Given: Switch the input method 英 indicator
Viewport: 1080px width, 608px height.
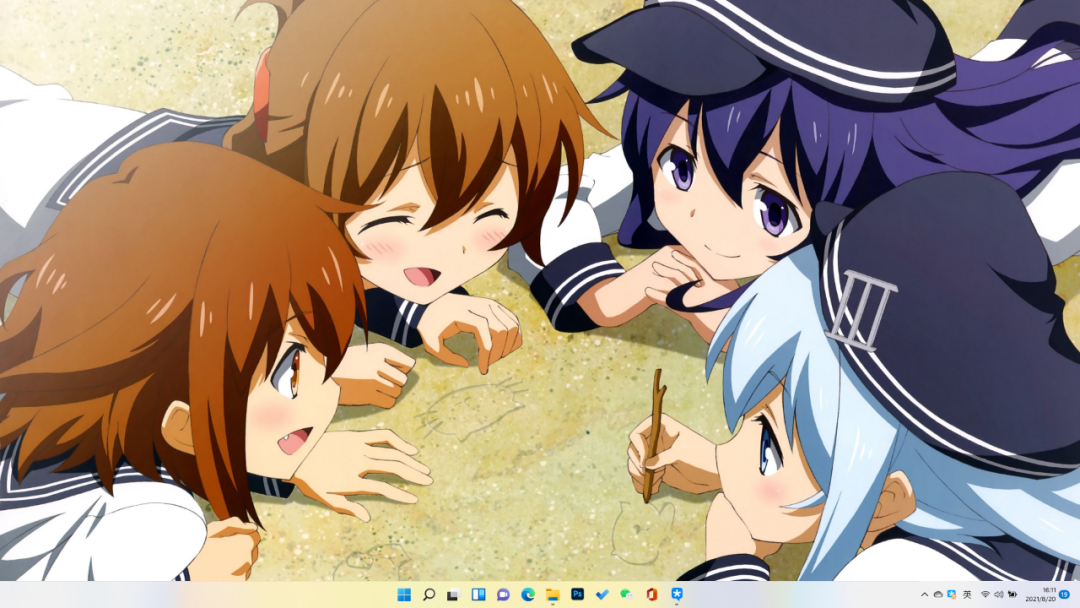Looking at the screenshot, I should [967, 594].
